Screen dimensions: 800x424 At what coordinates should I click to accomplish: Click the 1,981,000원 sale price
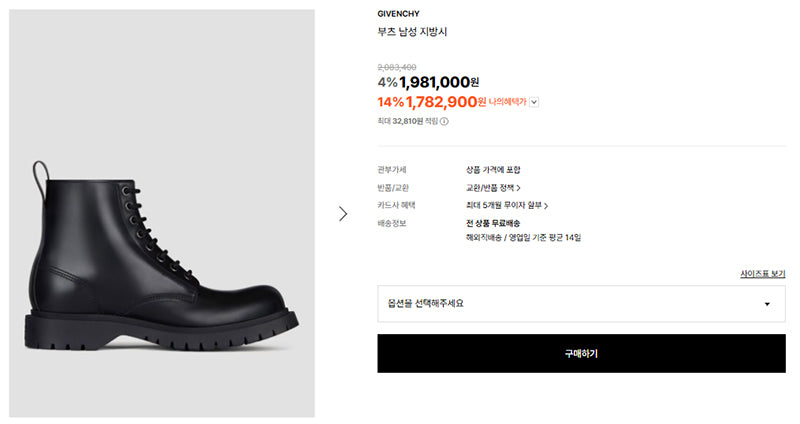pos(439,82)
